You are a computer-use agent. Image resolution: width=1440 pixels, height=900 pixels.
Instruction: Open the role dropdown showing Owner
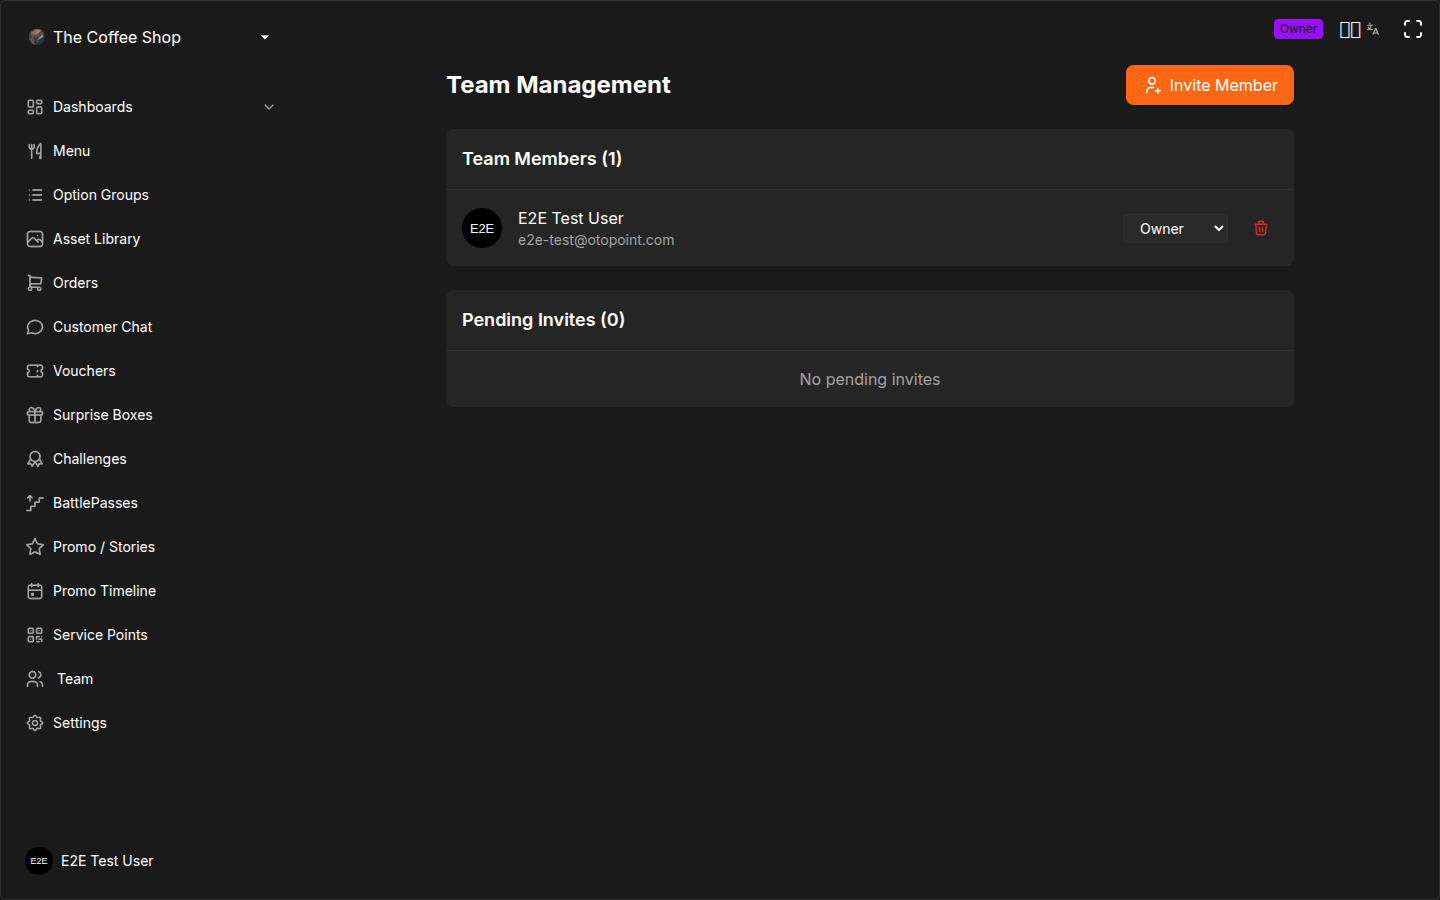[x=1175, y=228]
